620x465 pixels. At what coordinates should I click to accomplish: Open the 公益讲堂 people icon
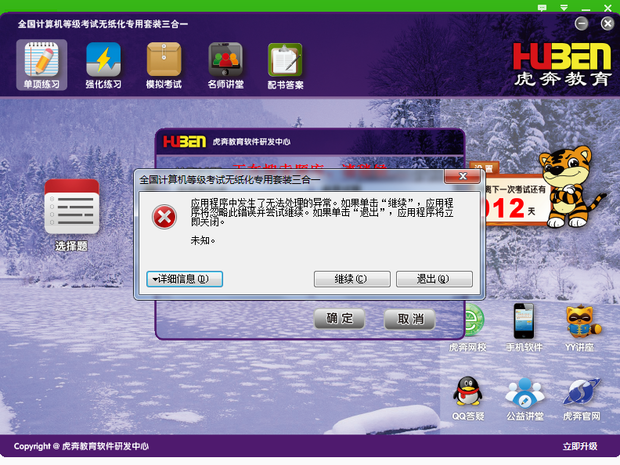tap(525, 399)
